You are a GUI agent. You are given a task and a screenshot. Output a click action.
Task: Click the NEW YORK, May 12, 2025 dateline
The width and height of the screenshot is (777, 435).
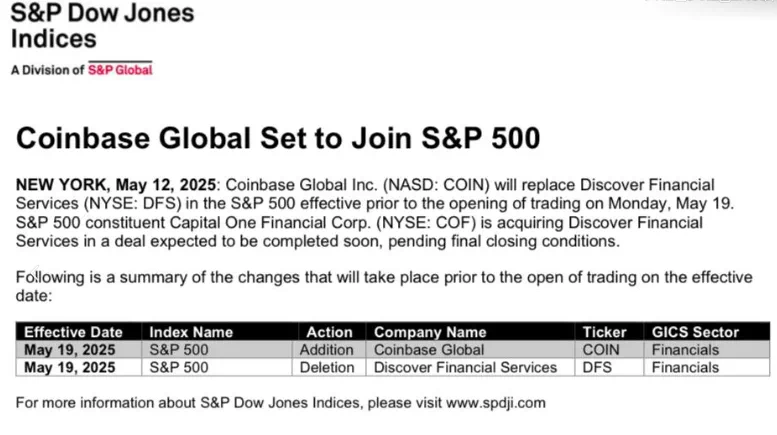[x=116, y=185]
